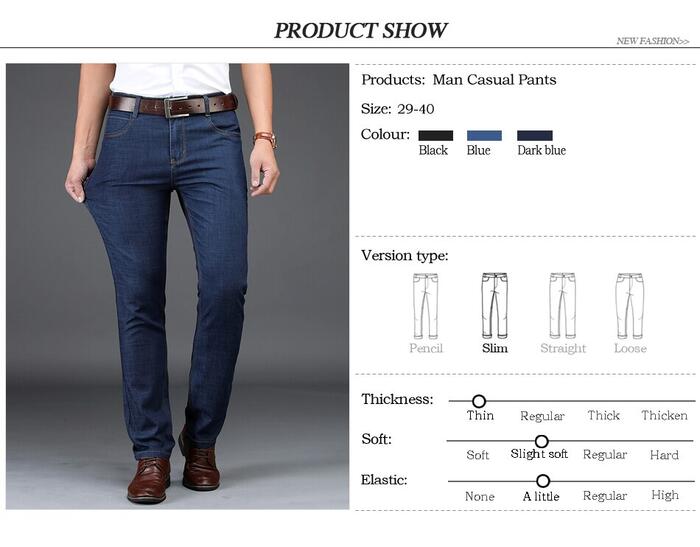Click the Pencil fit pants icon
This screenshot has width=700, height=547.
426,306
